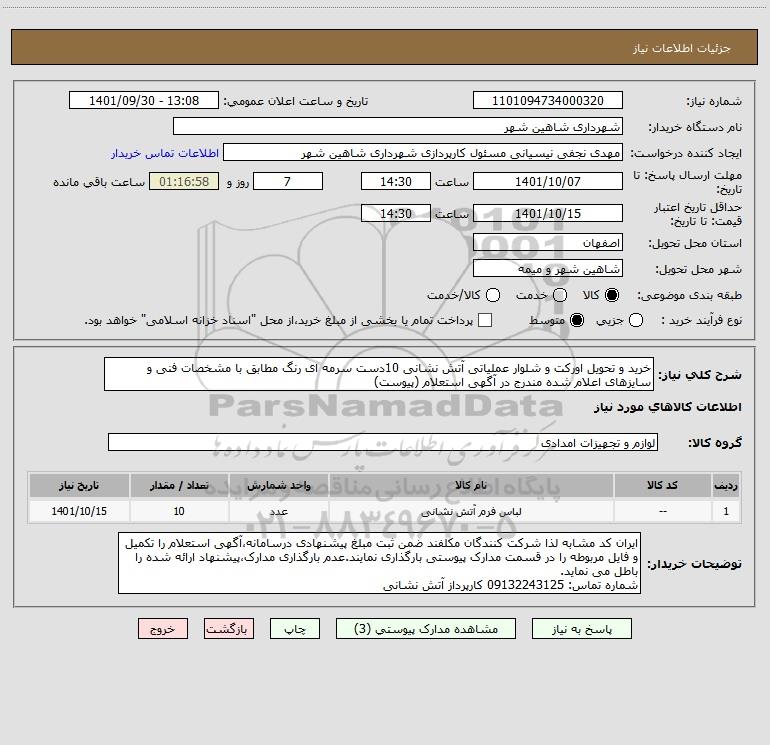The image size is (770, 745).
Task: Click requester field مهدی نجفی تیسیانی
Action: [x=422, y=153]
